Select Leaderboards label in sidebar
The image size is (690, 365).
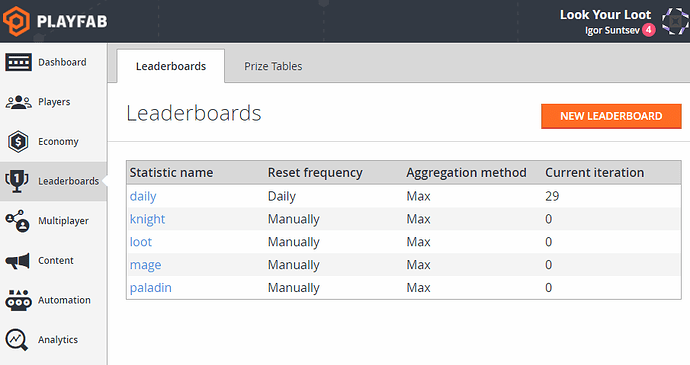pyautogui.click(x=68, y=181)
